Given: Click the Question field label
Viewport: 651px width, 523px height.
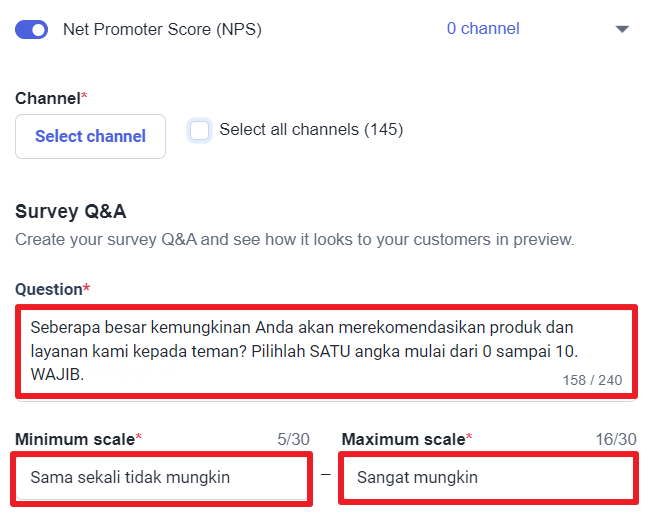Looking at the screenshot, I should click(x=49, y=289).
